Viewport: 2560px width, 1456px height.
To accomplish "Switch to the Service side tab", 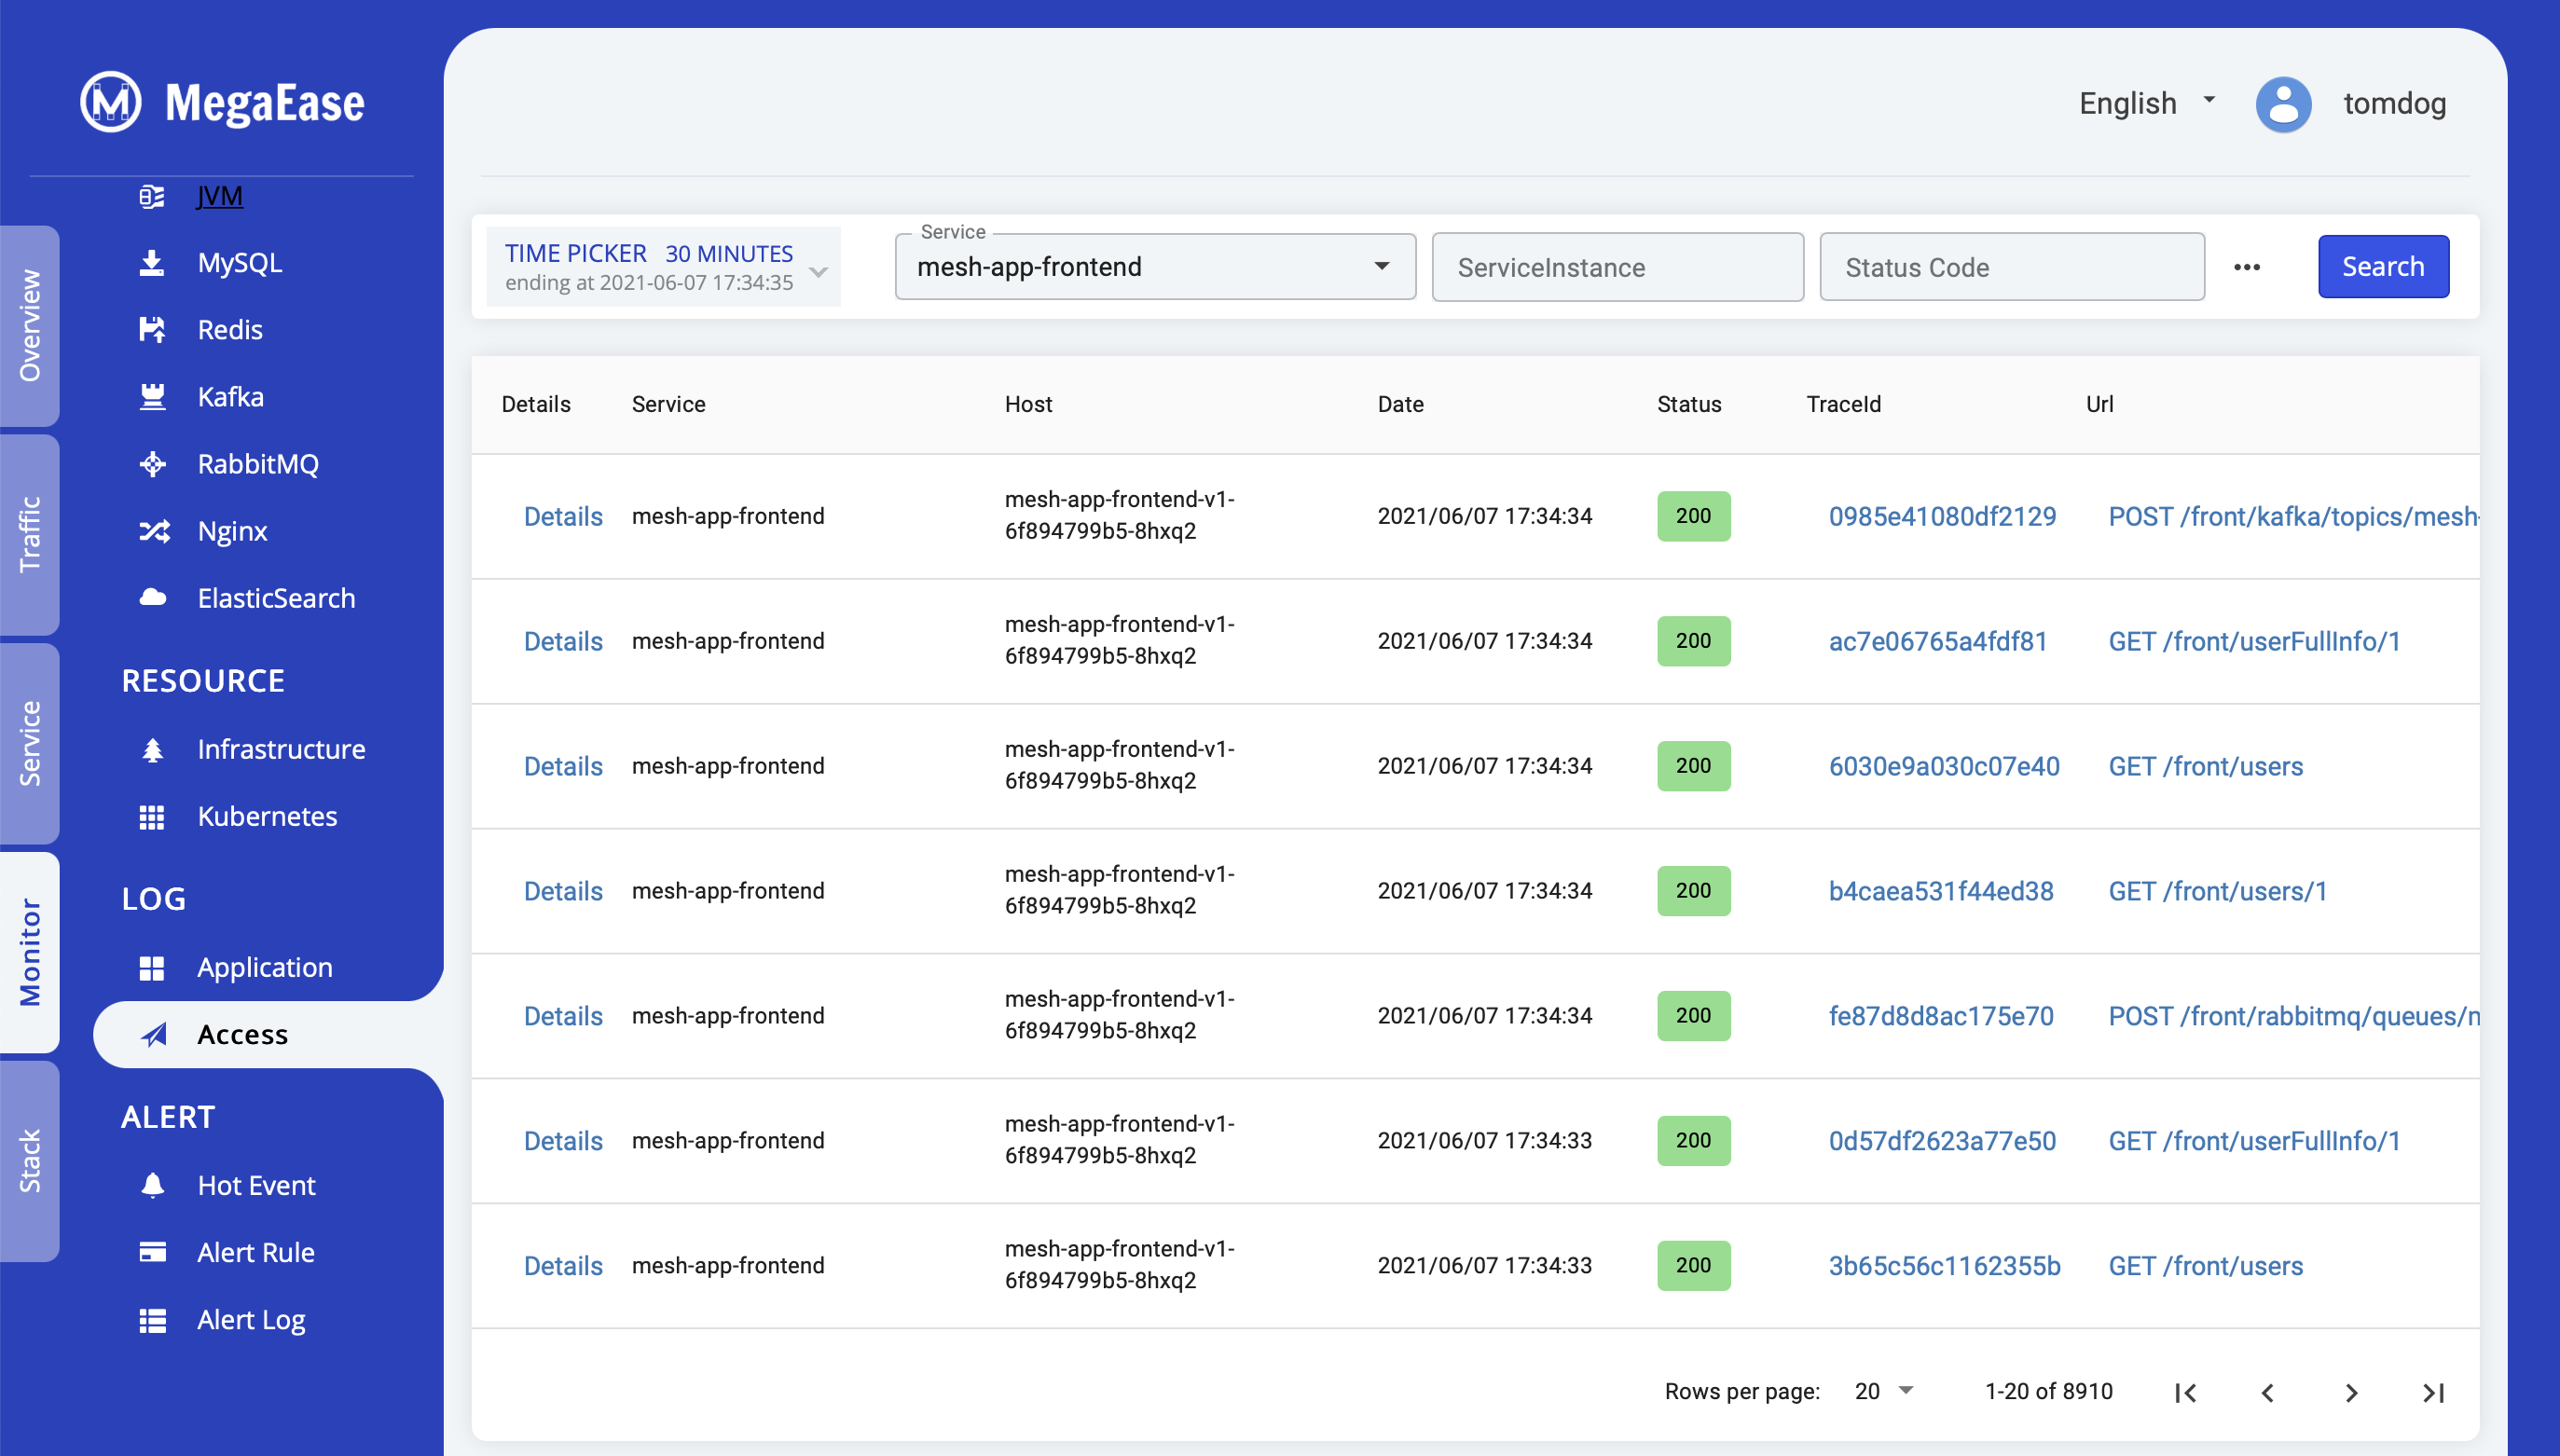I will coord(30,744).
